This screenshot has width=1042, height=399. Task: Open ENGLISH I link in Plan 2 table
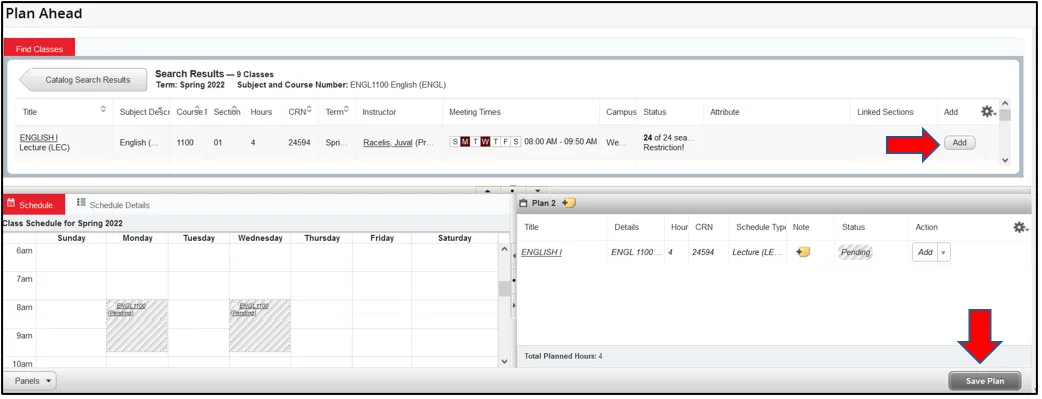(x=542, y=252)
